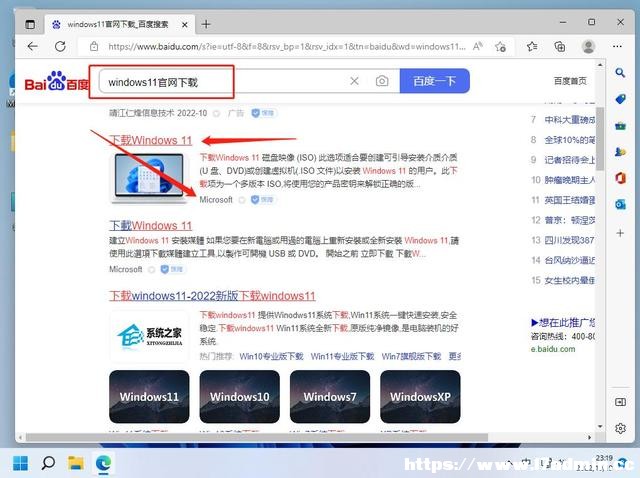
Task: Open sidebar Games icon
Action: 620,152
